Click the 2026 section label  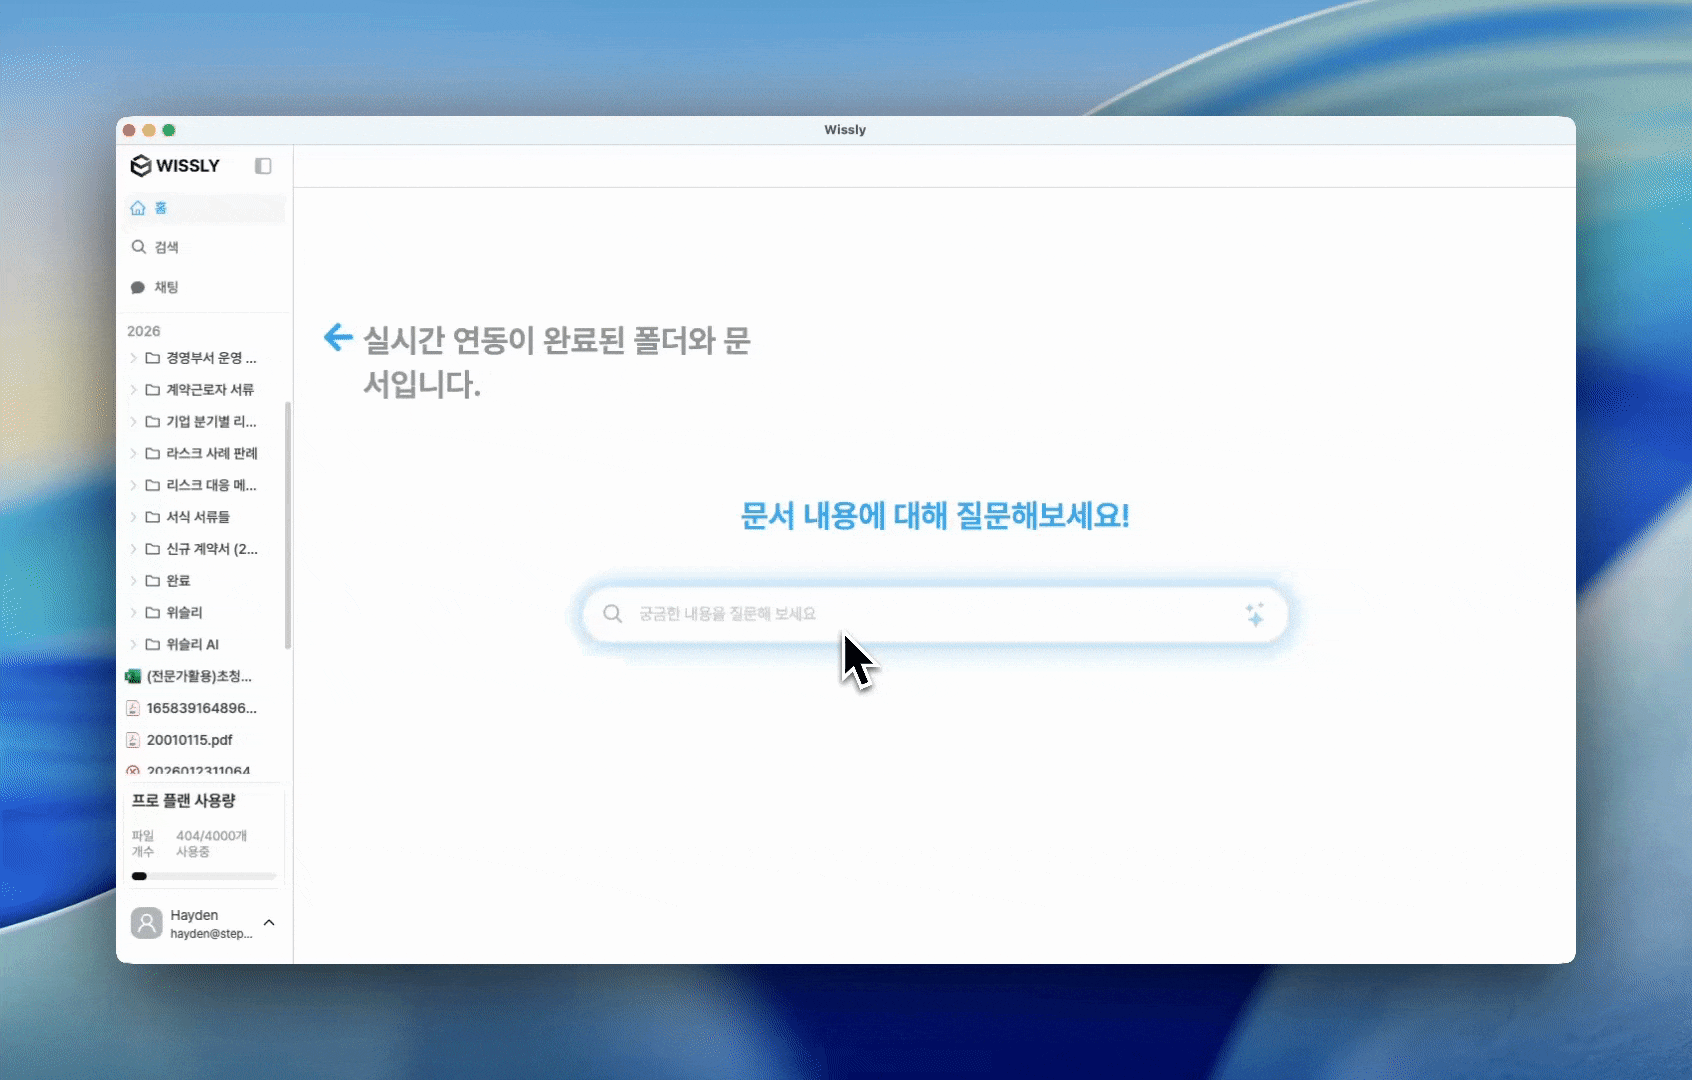144,331
